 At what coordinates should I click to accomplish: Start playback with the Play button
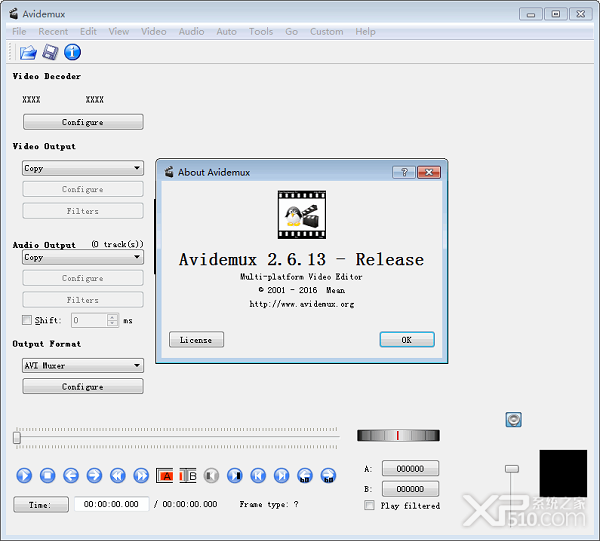tap(24, 476)
